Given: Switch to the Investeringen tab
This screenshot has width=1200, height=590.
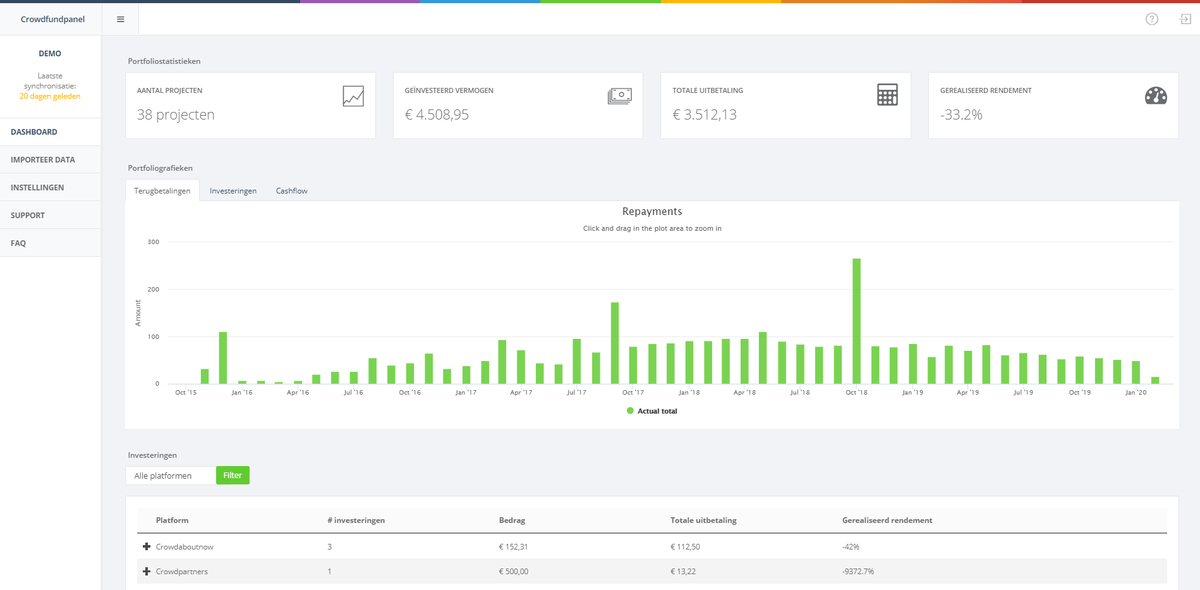Looking at the screenshot, I should coord(233,190).
